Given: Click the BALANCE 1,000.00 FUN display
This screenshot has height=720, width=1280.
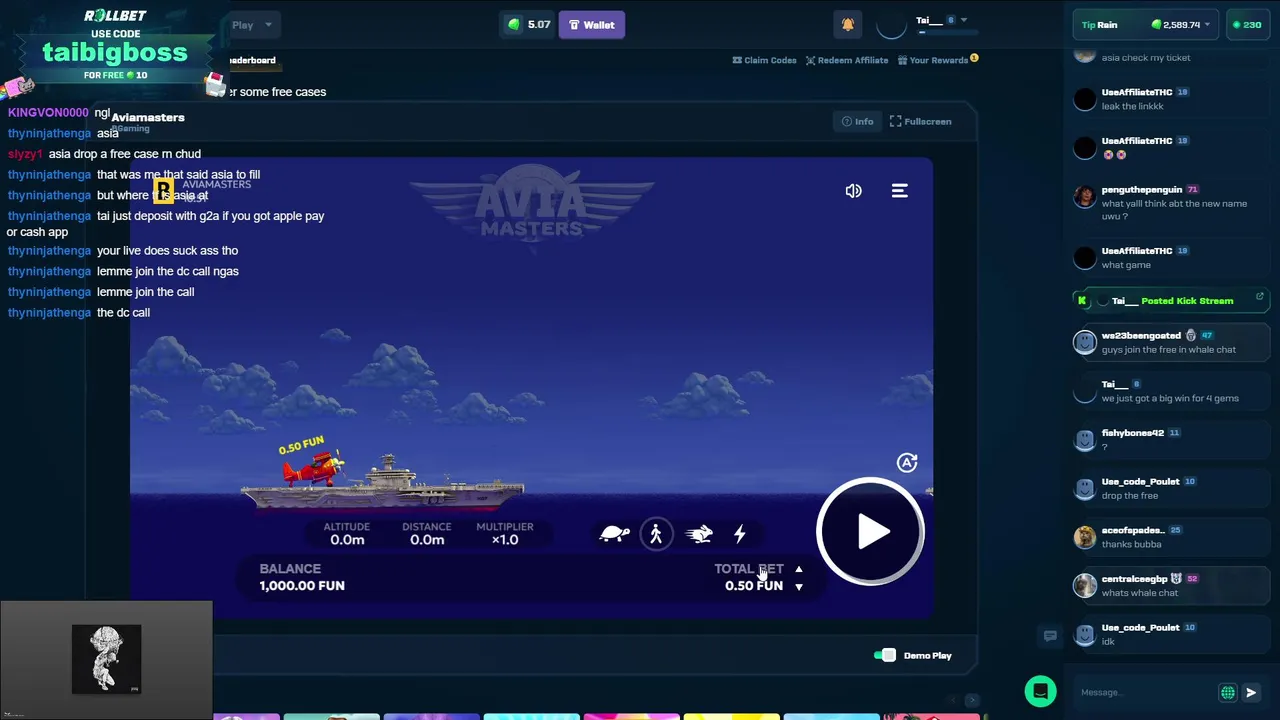Looking at the screenshot, I should point(302,577).
